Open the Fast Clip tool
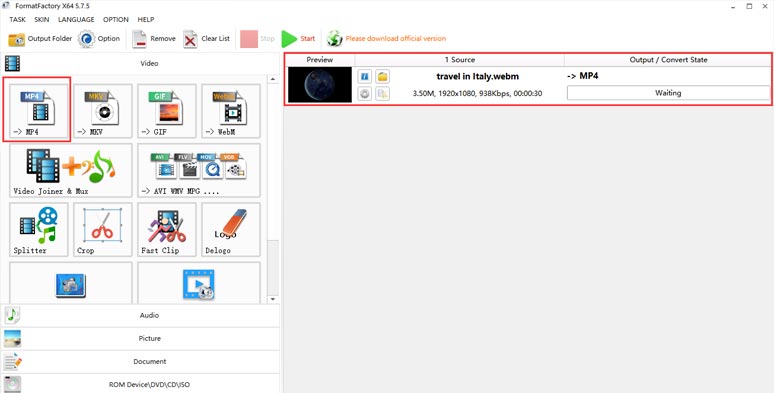The width and height of the screenshot is (774, 393). pyautogui.click(x=167, y=230)
